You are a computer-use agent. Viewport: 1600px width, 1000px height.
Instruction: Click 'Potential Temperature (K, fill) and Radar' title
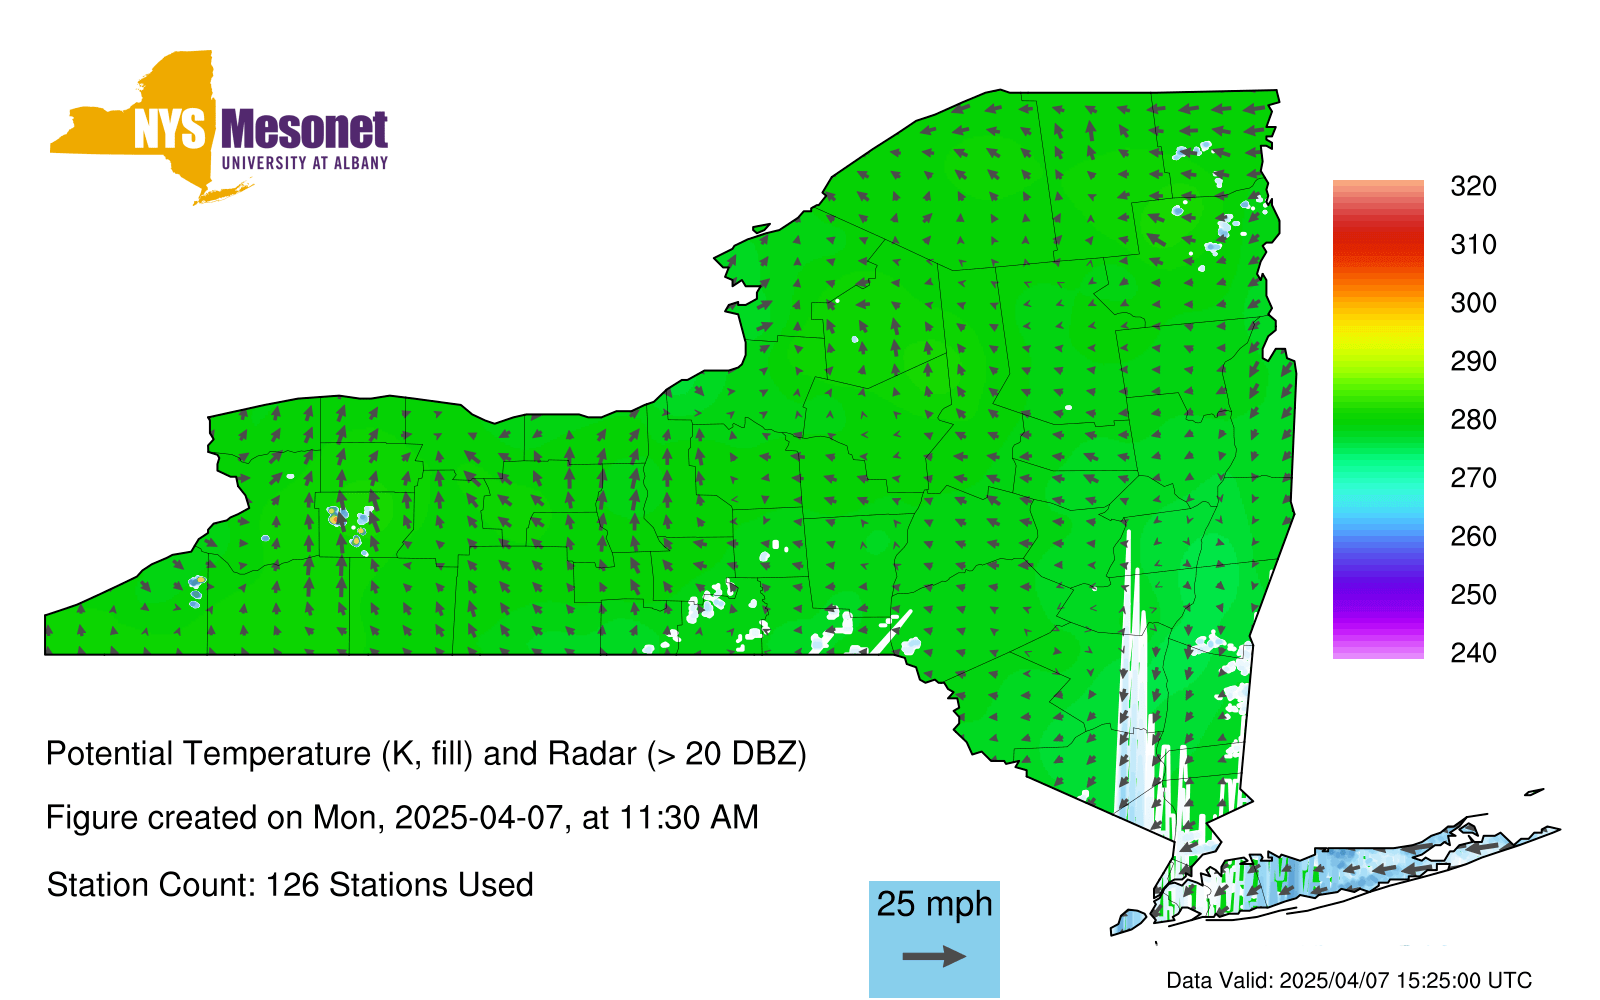tap(426, 753)
